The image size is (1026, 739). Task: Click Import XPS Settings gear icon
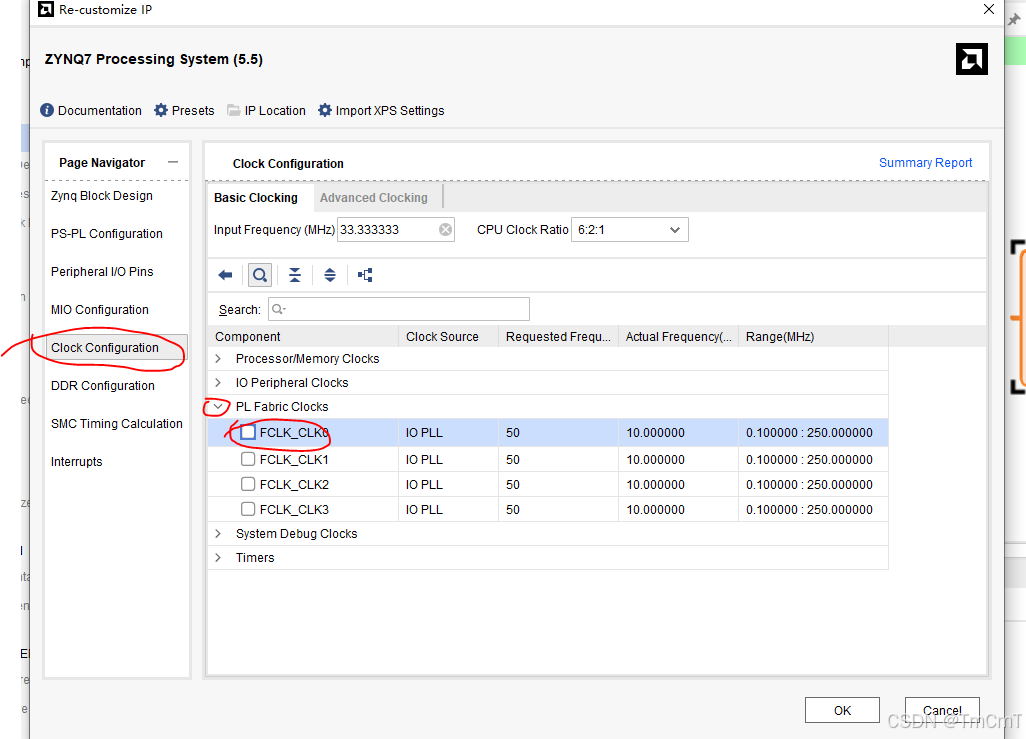(x=325, y=110)
